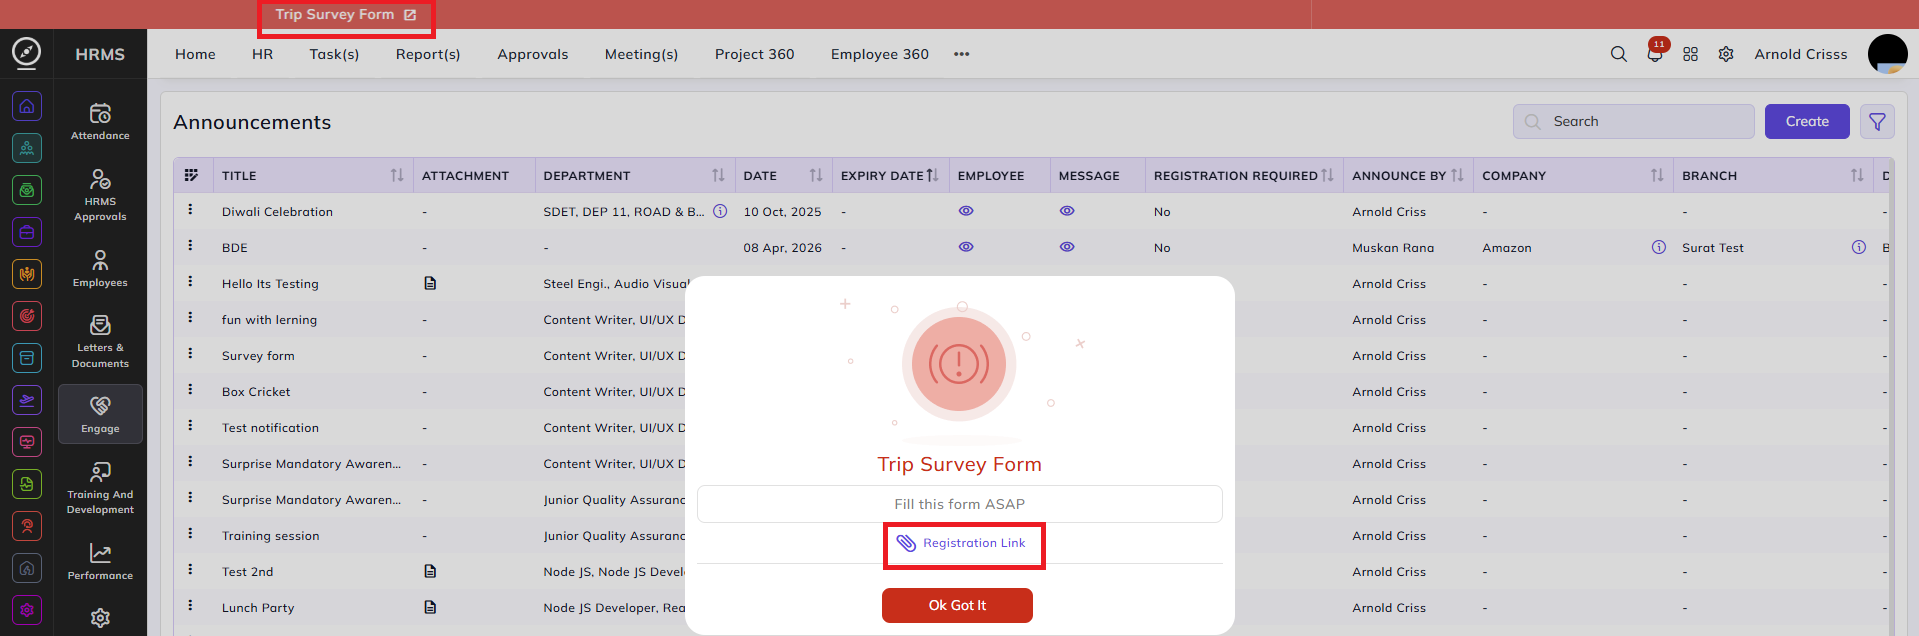Open the Attendance sidebar icon
The height and width of the screenshot is (636, 1919).
tap(100, 121)
